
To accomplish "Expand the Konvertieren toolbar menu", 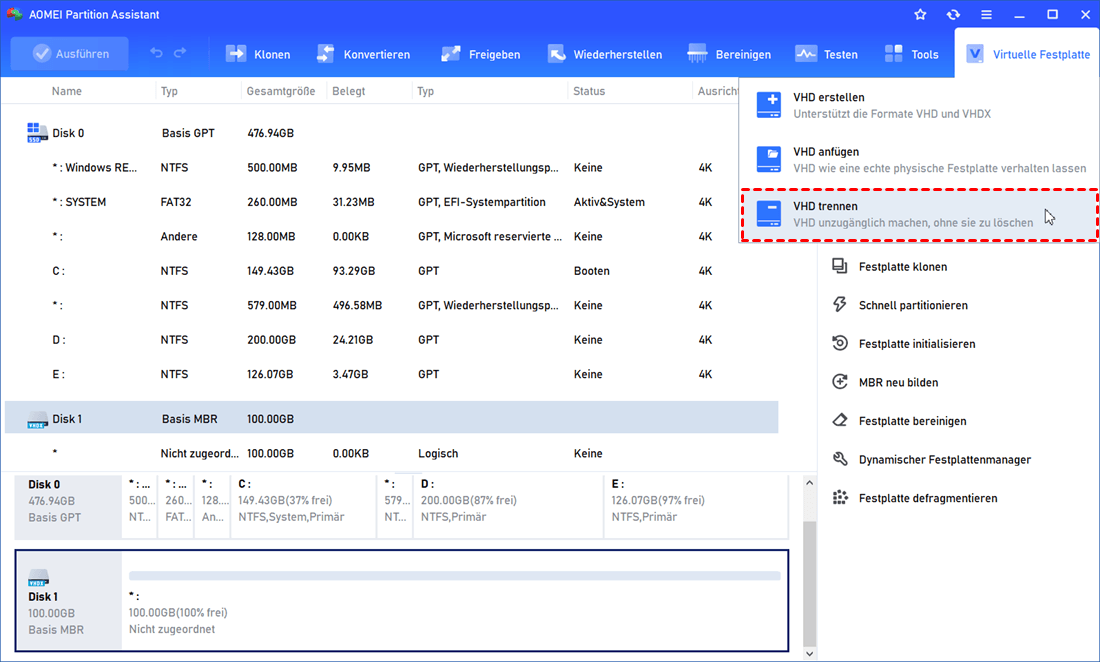I will (x=363, y=54).
